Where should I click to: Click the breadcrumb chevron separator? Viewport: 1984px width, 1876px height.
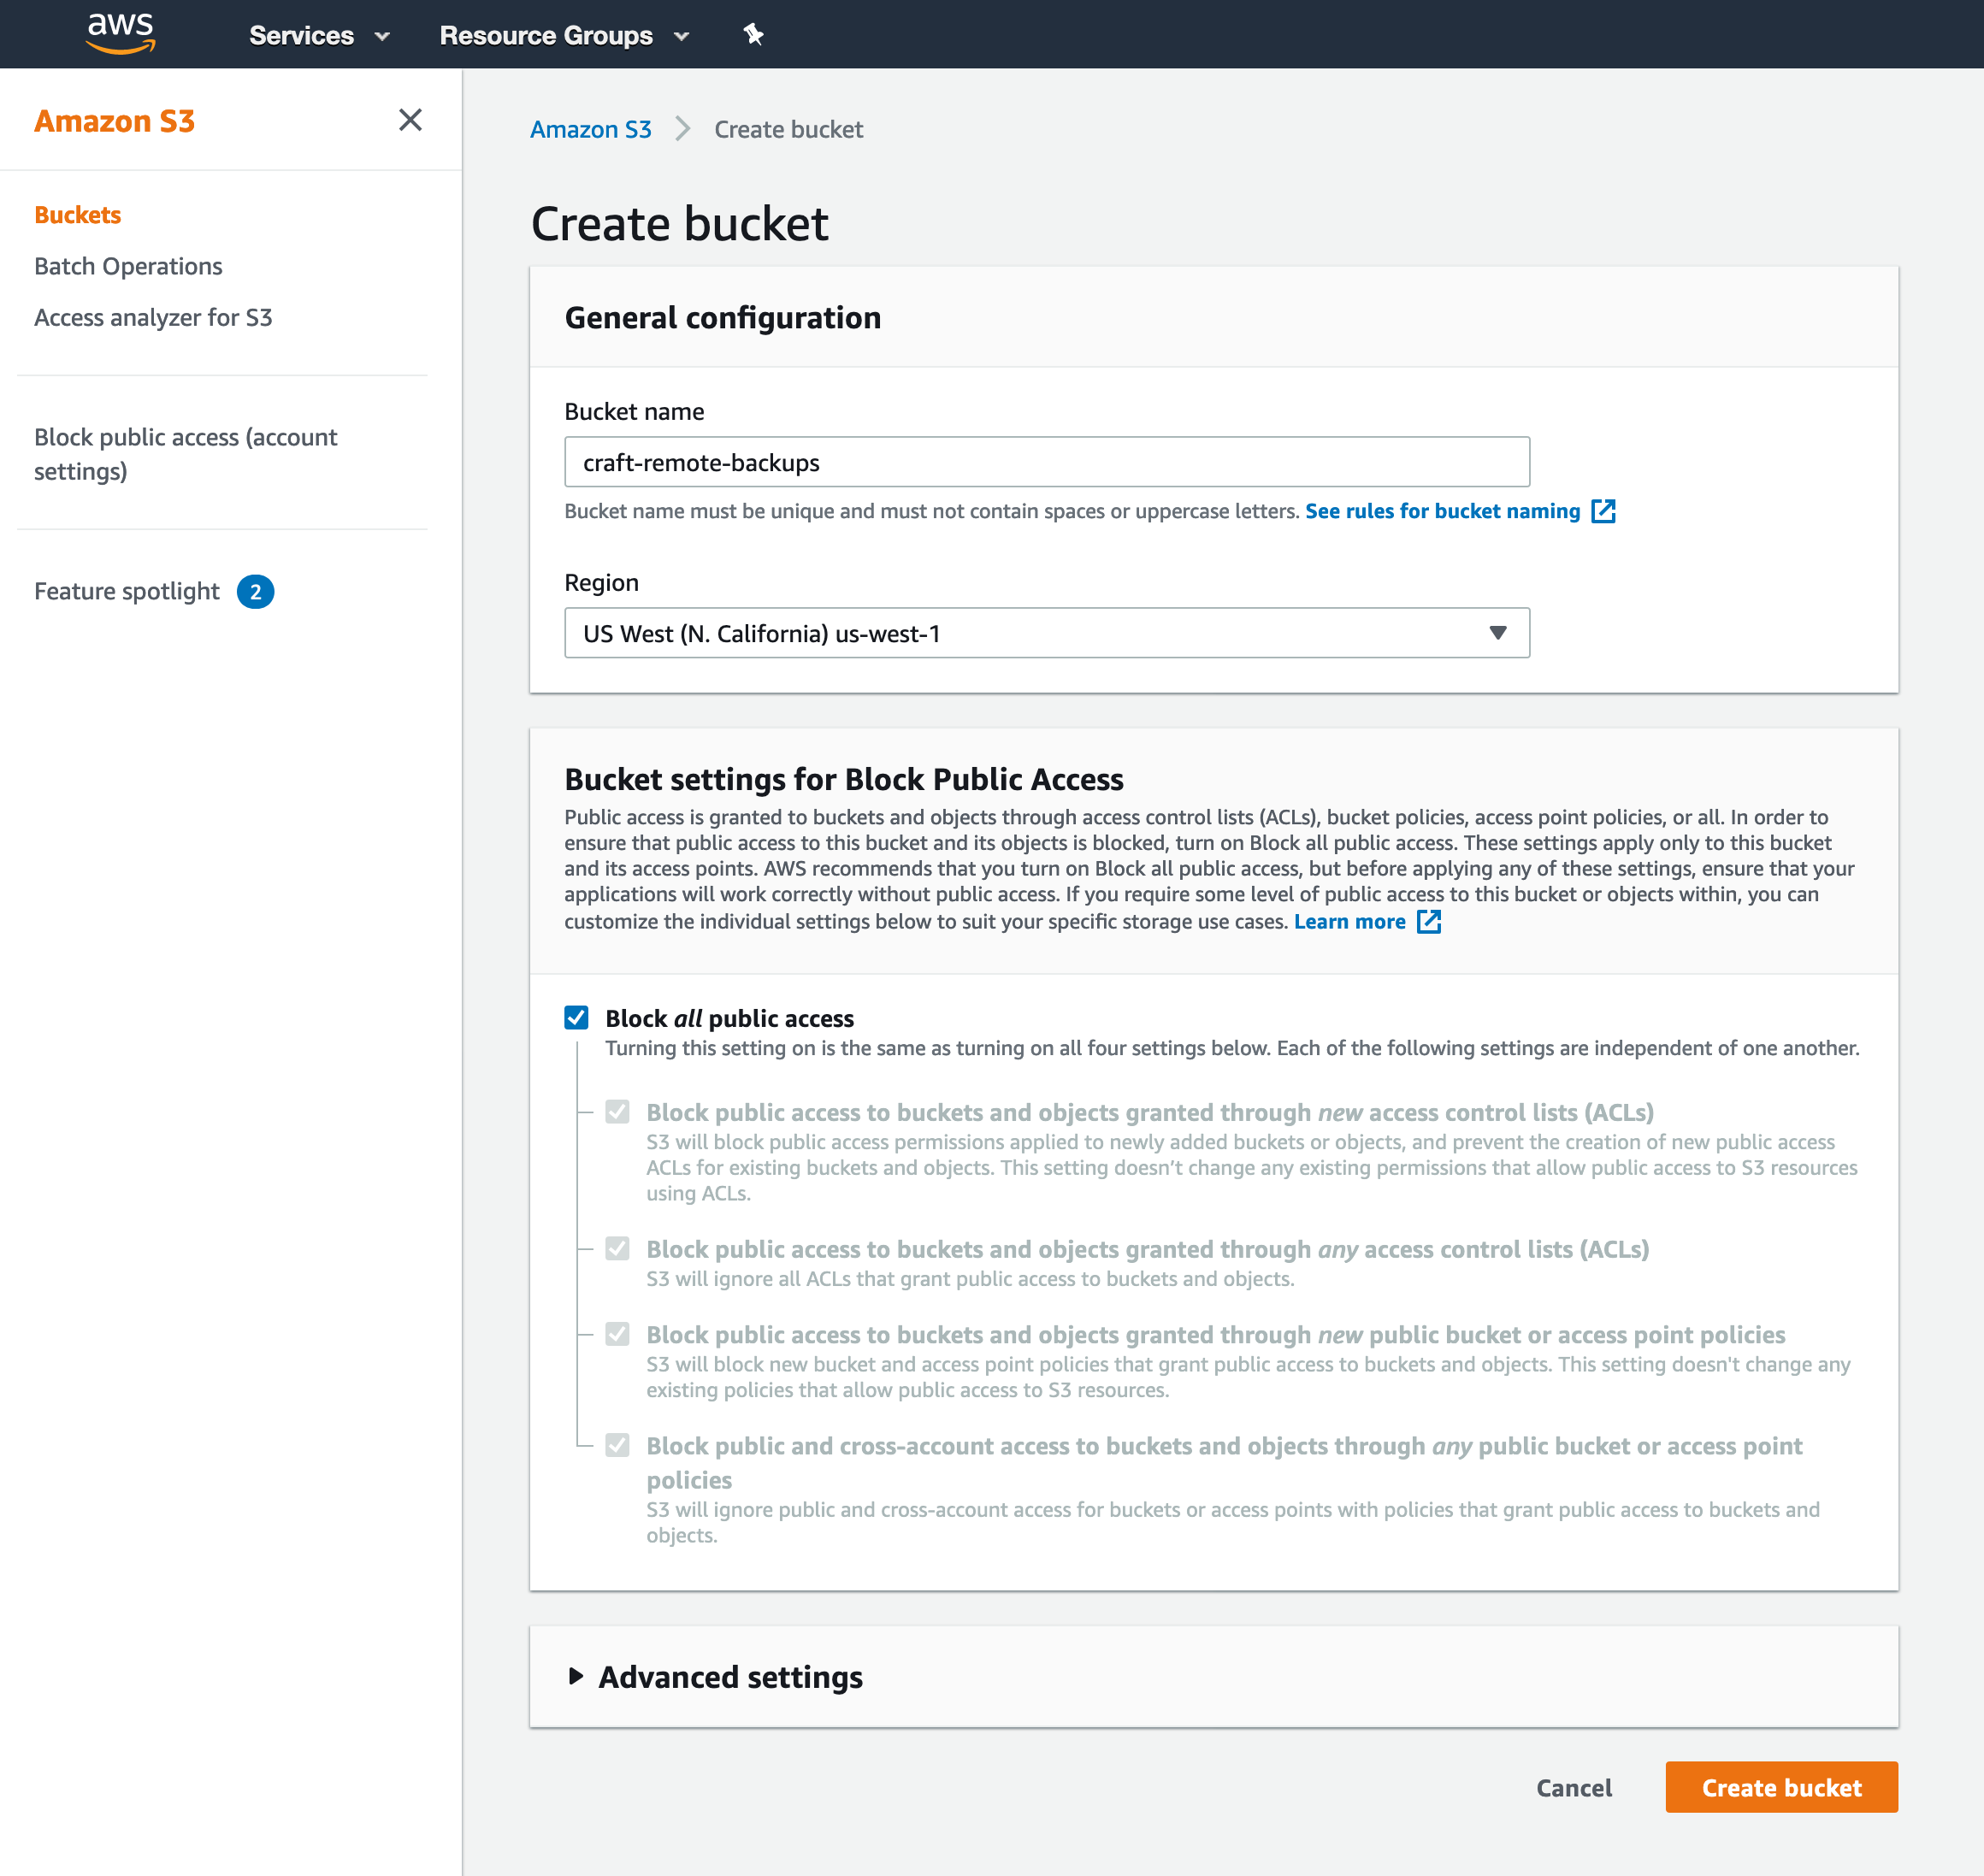click(x=683, y=129)
